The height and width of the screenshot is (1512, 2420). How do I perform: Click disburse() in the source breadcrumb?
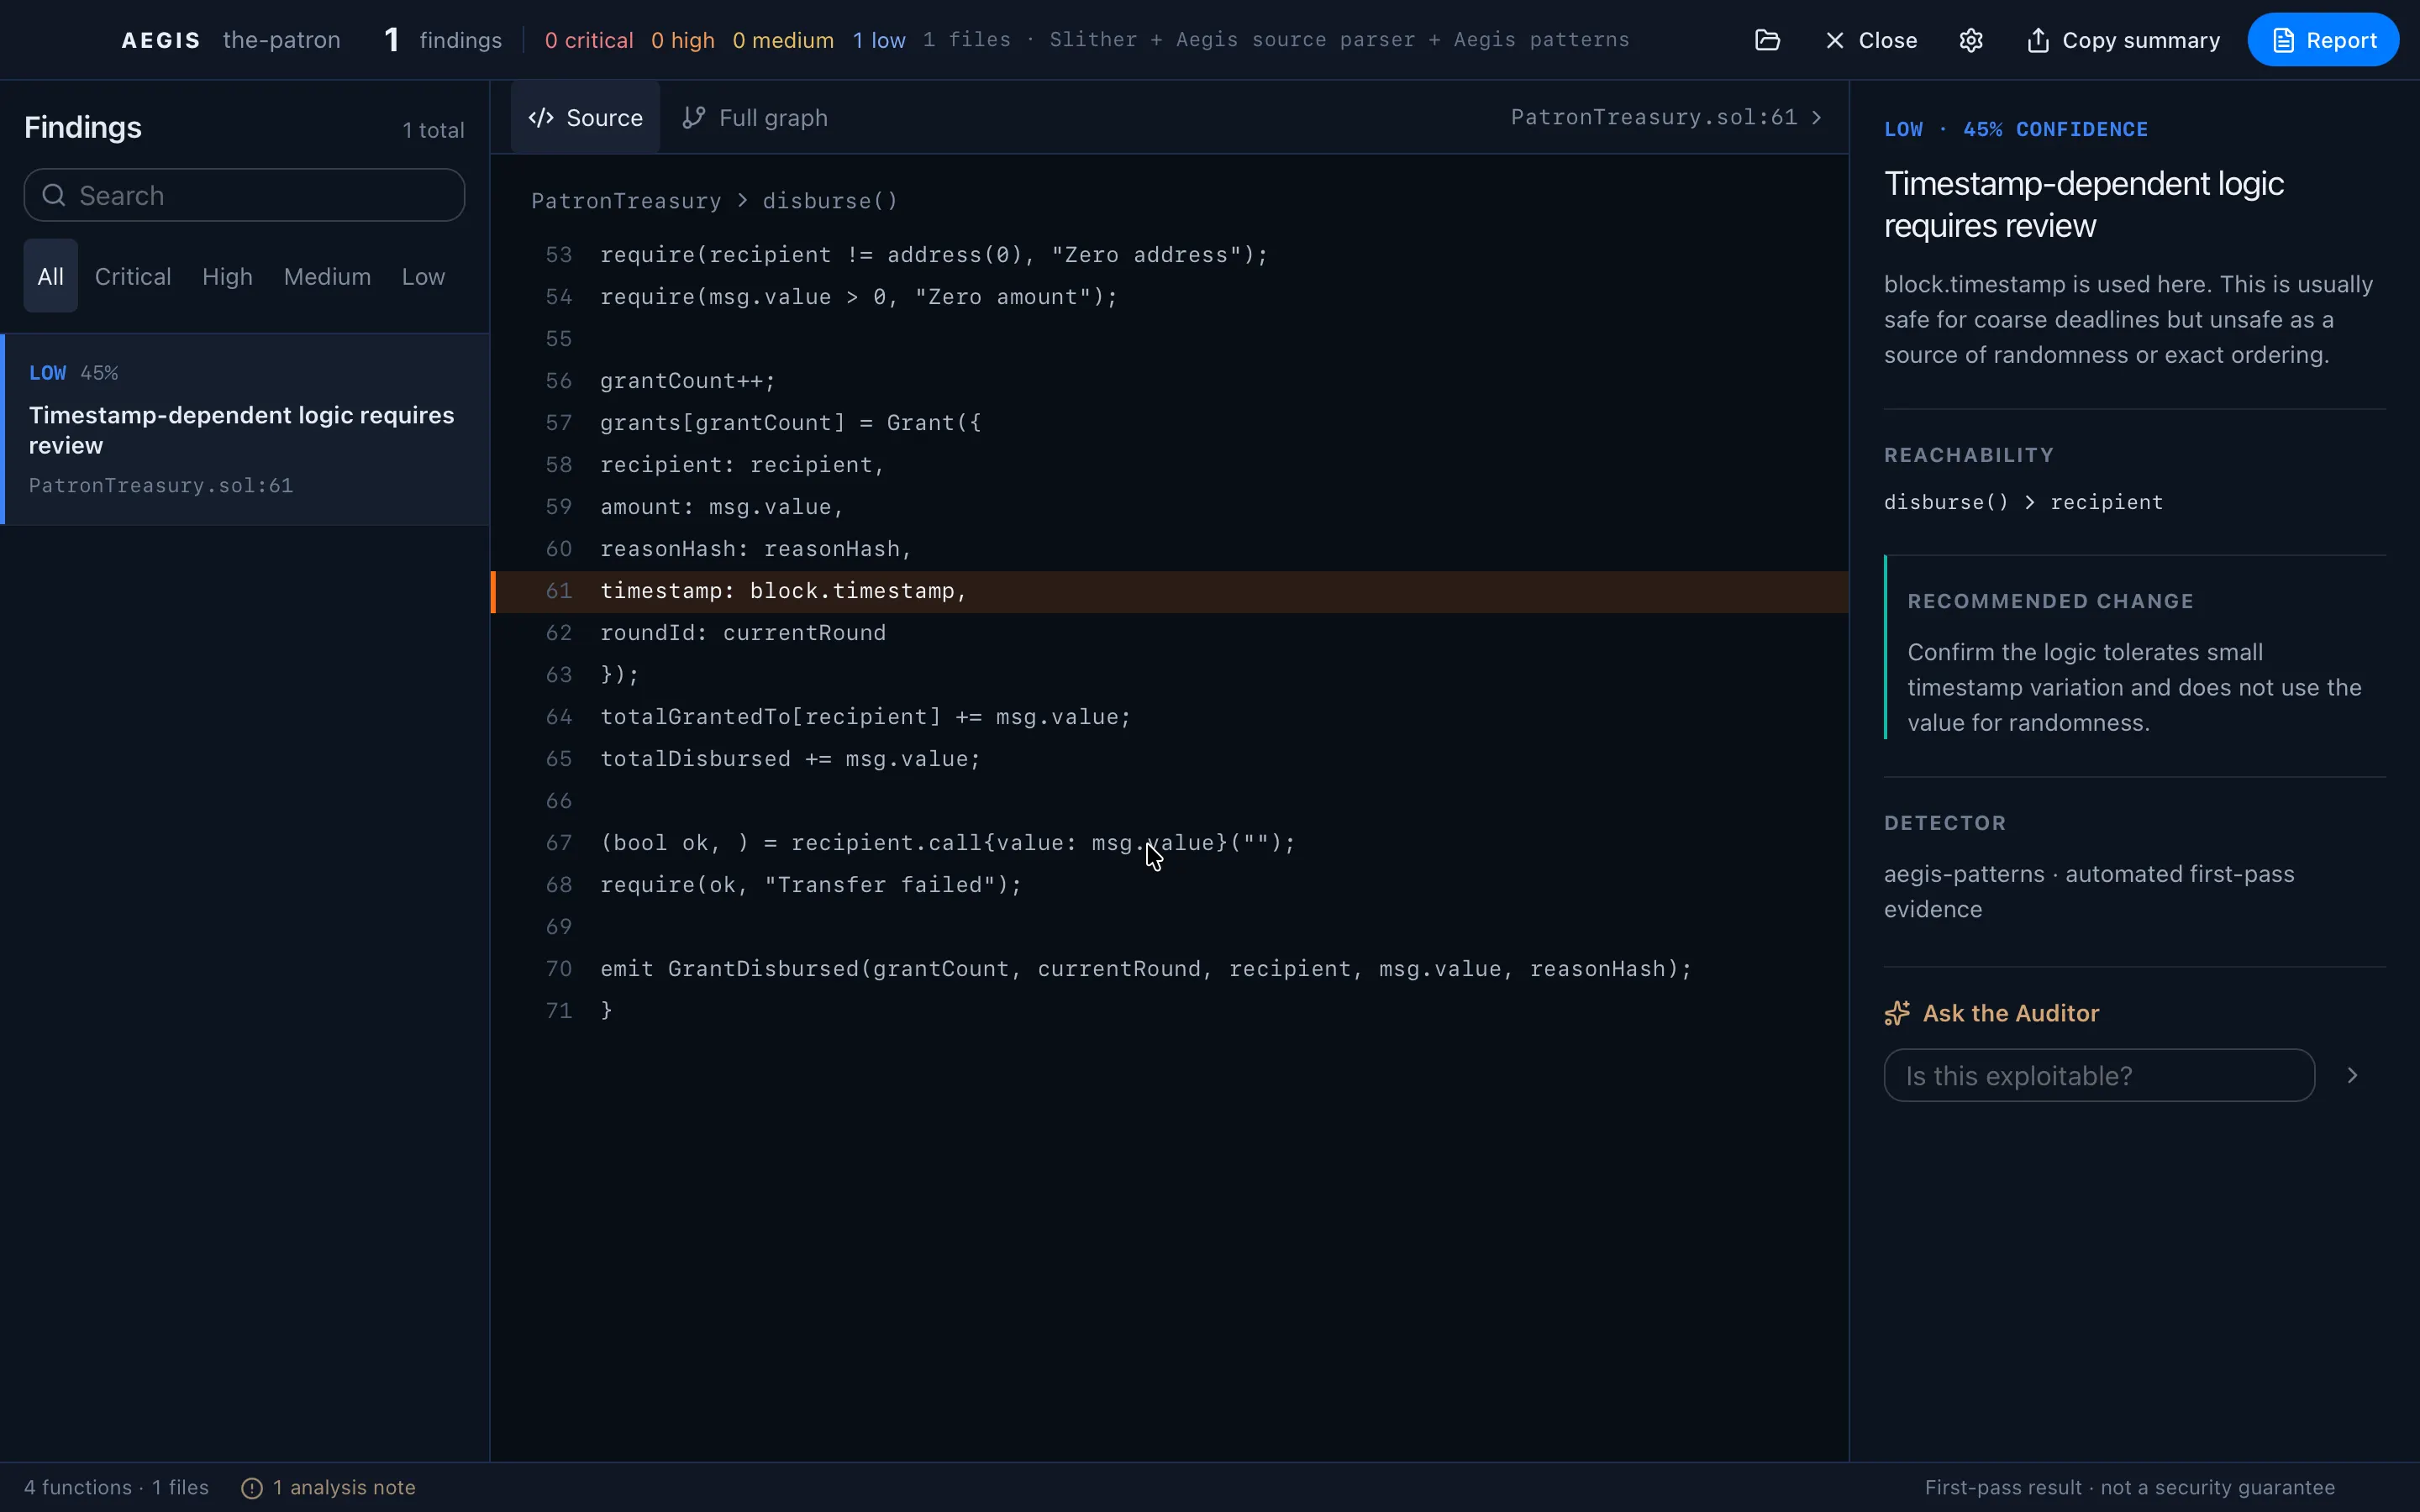830,201
